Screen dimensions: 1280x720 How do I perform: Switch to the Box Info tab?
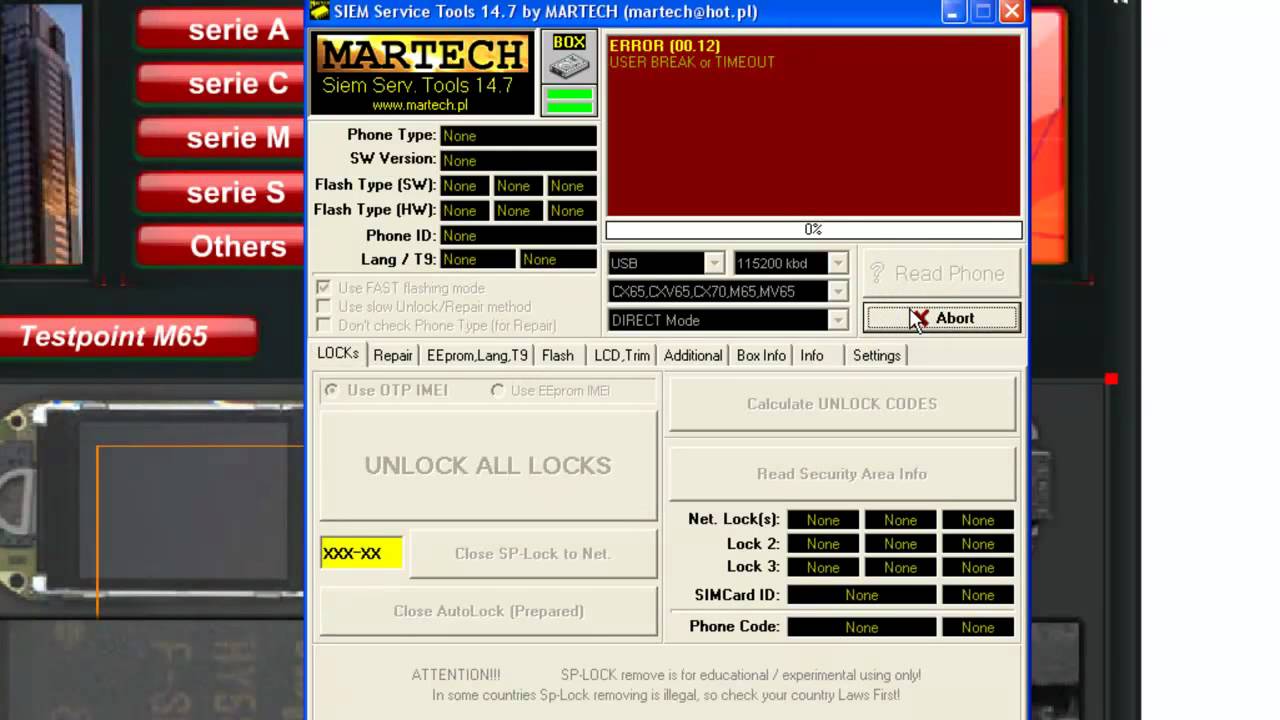click(x=761, y=355)
